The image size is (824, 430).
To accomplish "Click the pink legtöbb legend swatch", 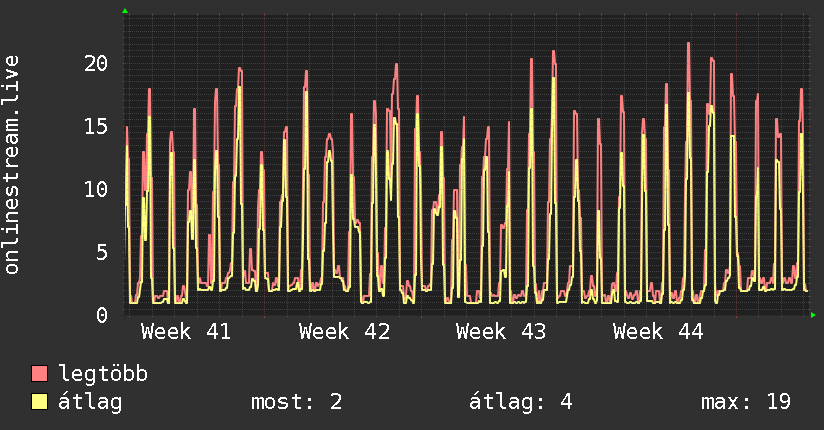I will tap(39, 373).
